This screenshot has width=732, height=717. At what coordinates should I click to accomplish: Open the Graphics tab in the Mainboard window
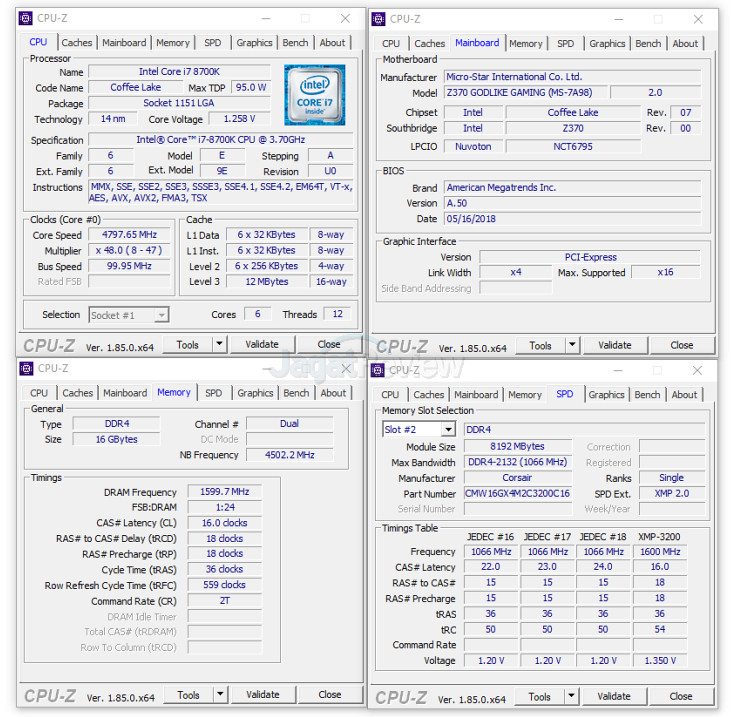(x=607, y=44)
